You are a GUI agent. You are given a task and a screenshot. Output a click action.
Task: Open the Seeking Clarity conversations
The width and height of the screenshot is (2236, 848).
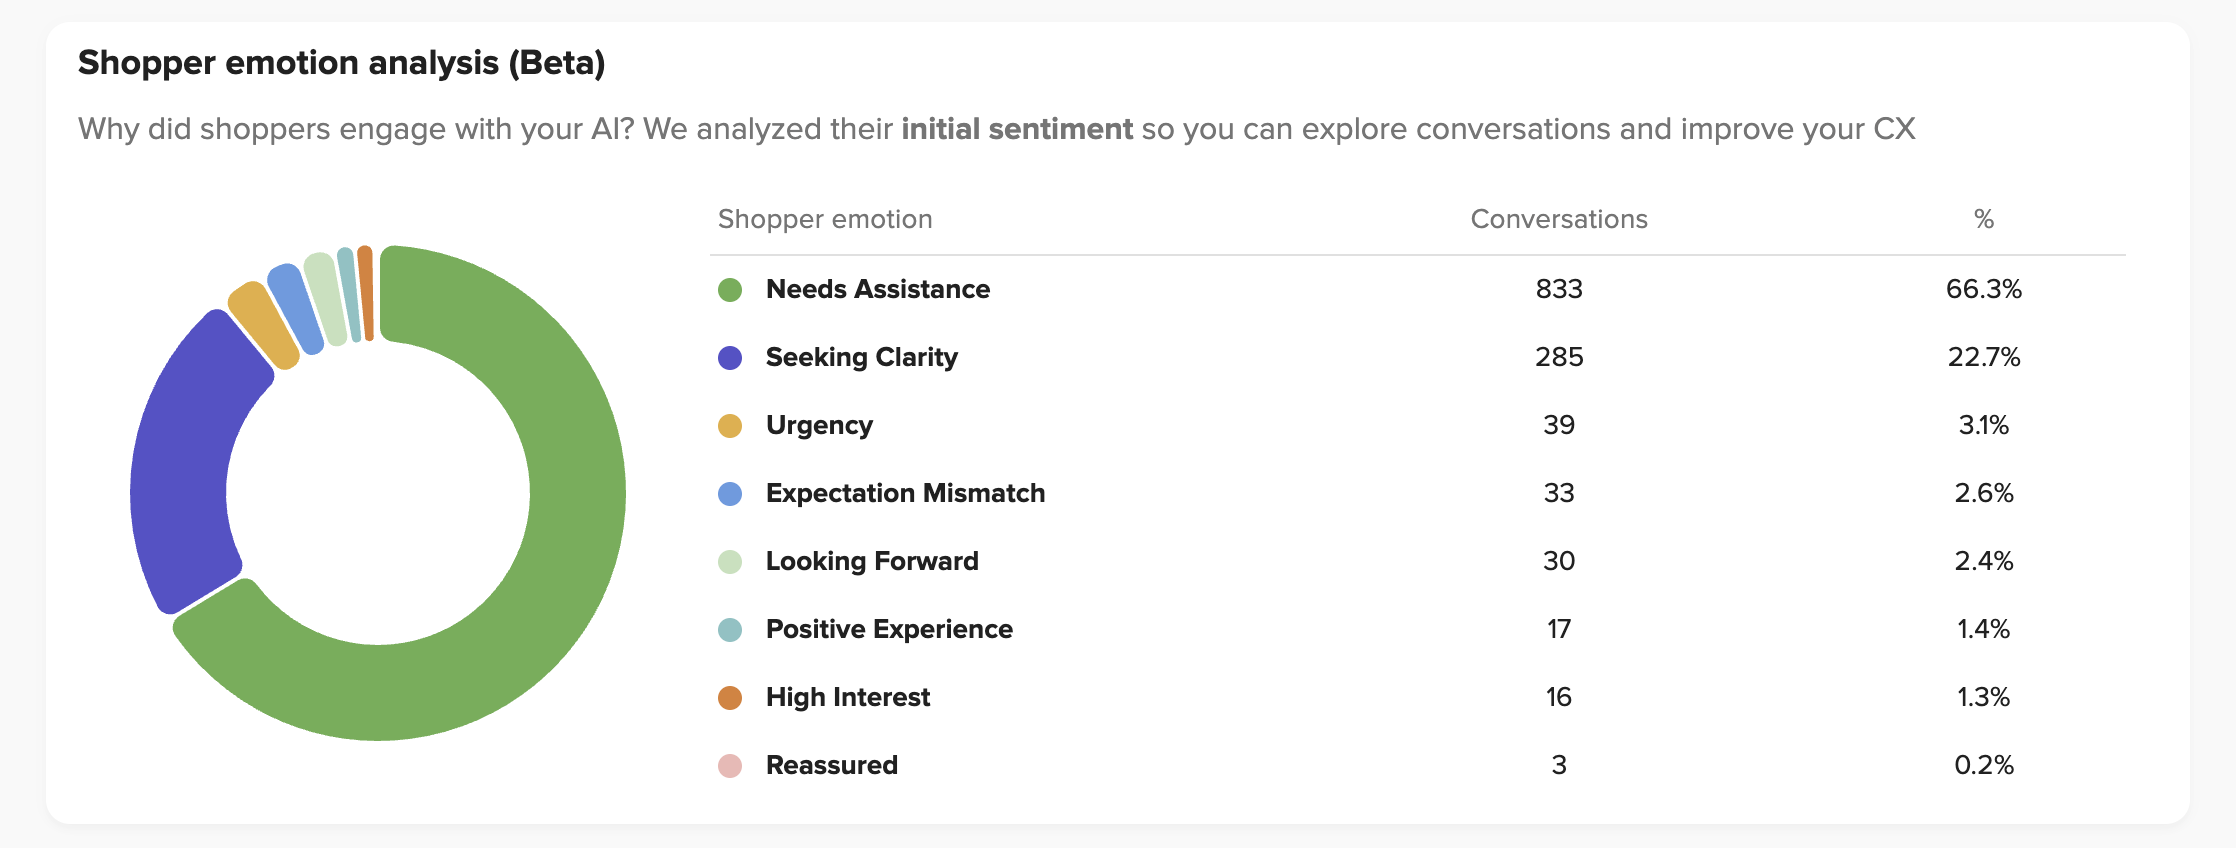point(861,358)
